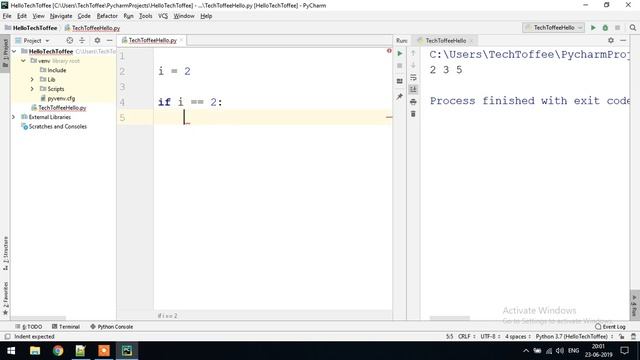Open the Terminal tool window
This screenshot has height=360, width=640.
click(x=66, y=327)
